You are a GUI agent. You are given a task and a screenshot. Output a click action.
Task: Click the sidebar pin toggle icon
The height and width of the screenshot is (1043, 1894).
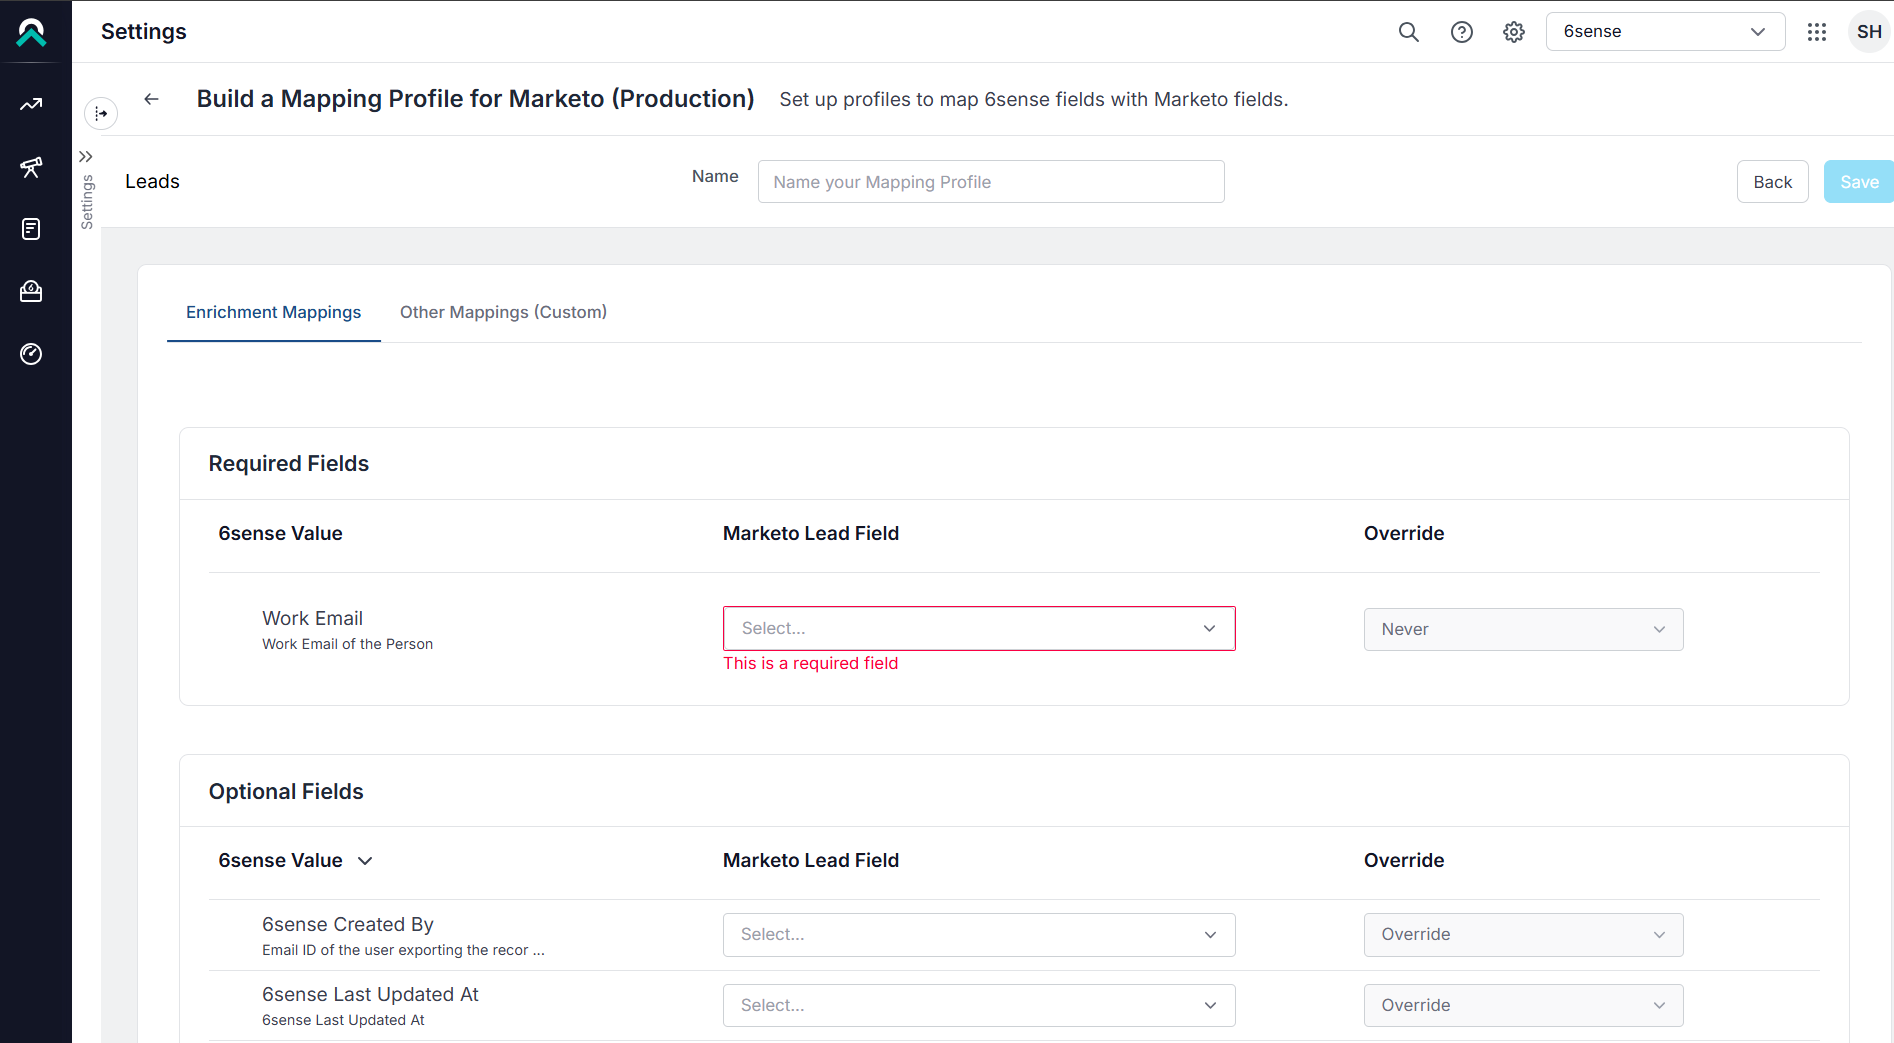pyautogui.click(x=101, y=113)
